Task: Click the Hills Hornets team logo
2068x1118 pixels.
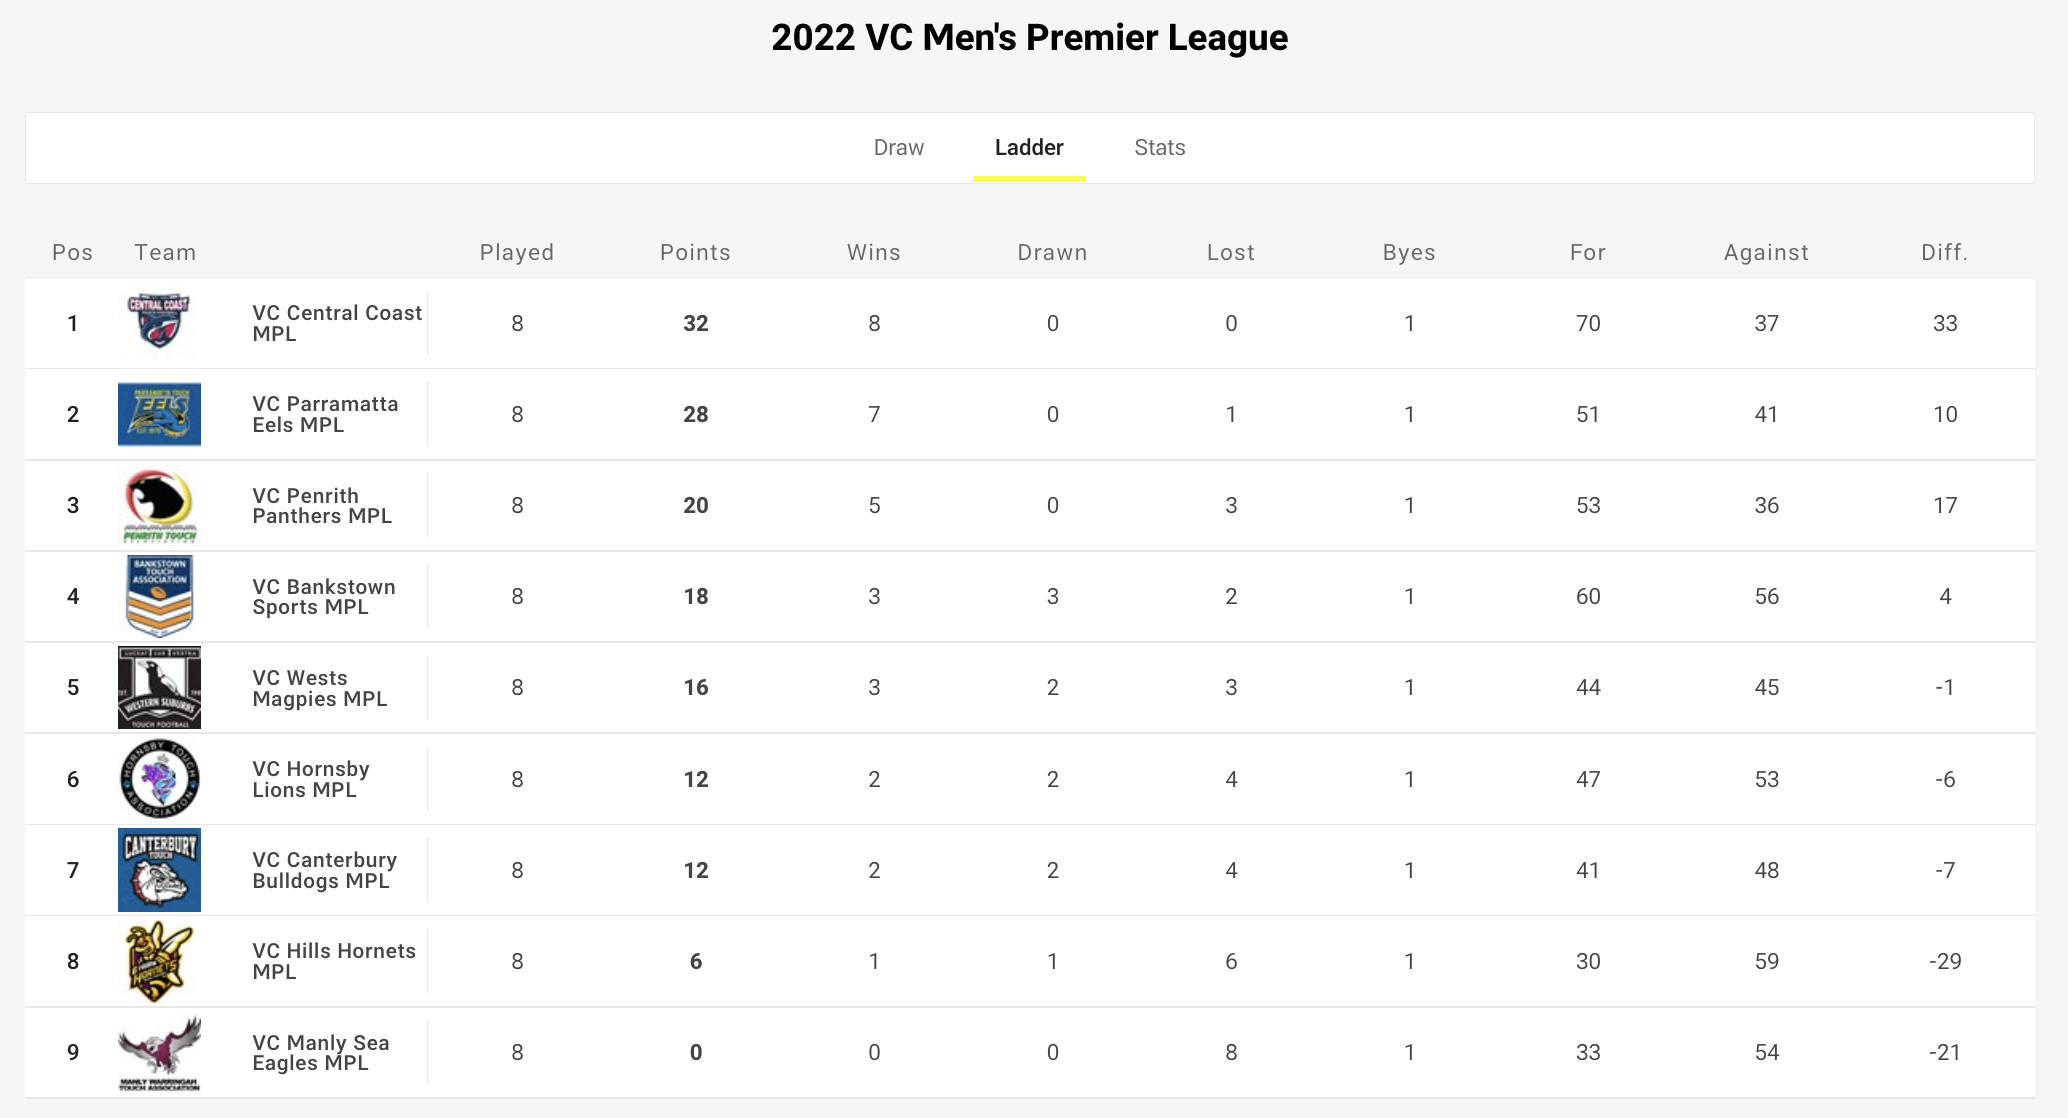Action: (x=159, y=961)
